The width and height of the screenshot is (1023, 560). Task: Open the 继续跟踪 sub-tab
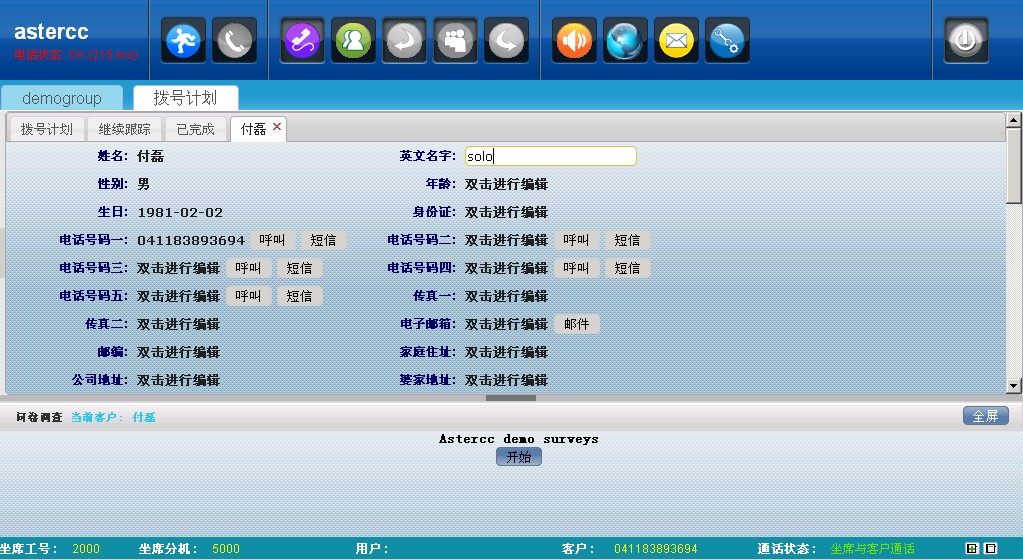pyautogui.click(x=124, y=129)
